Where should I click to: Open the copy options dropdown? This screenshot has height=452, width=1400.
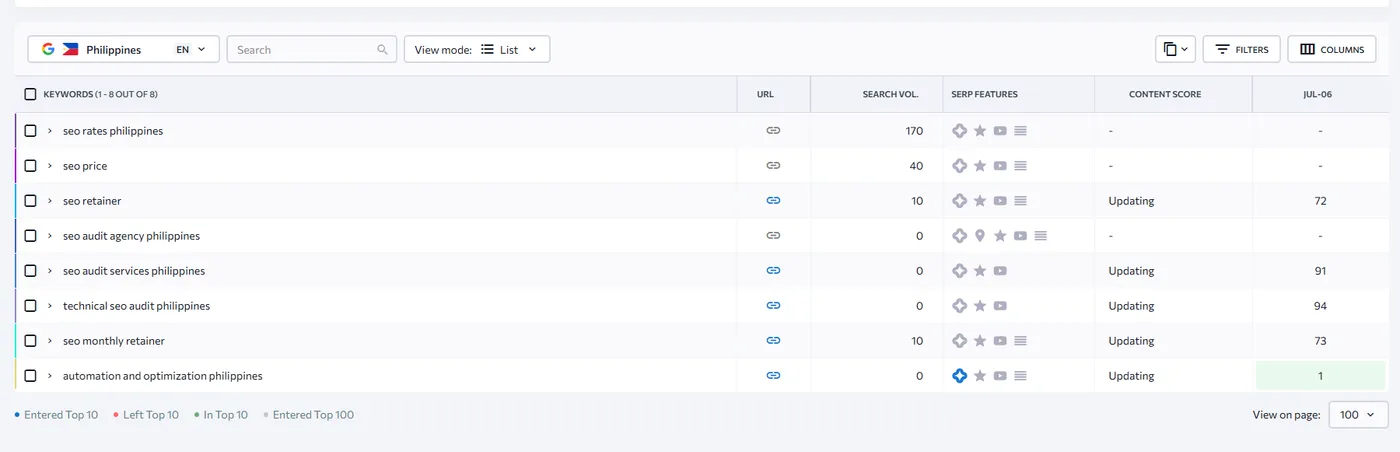click(1174, 49)
